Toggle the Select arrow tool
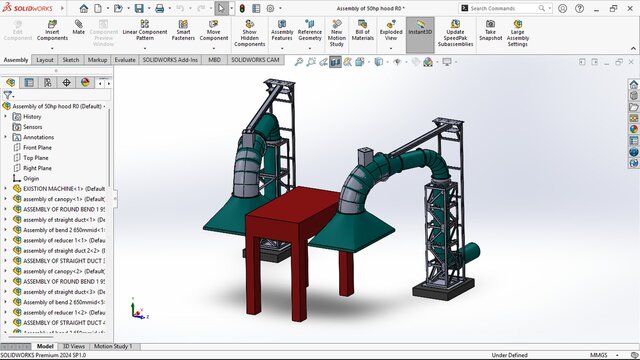Viewport: 640px width, 360px height. 221,8
